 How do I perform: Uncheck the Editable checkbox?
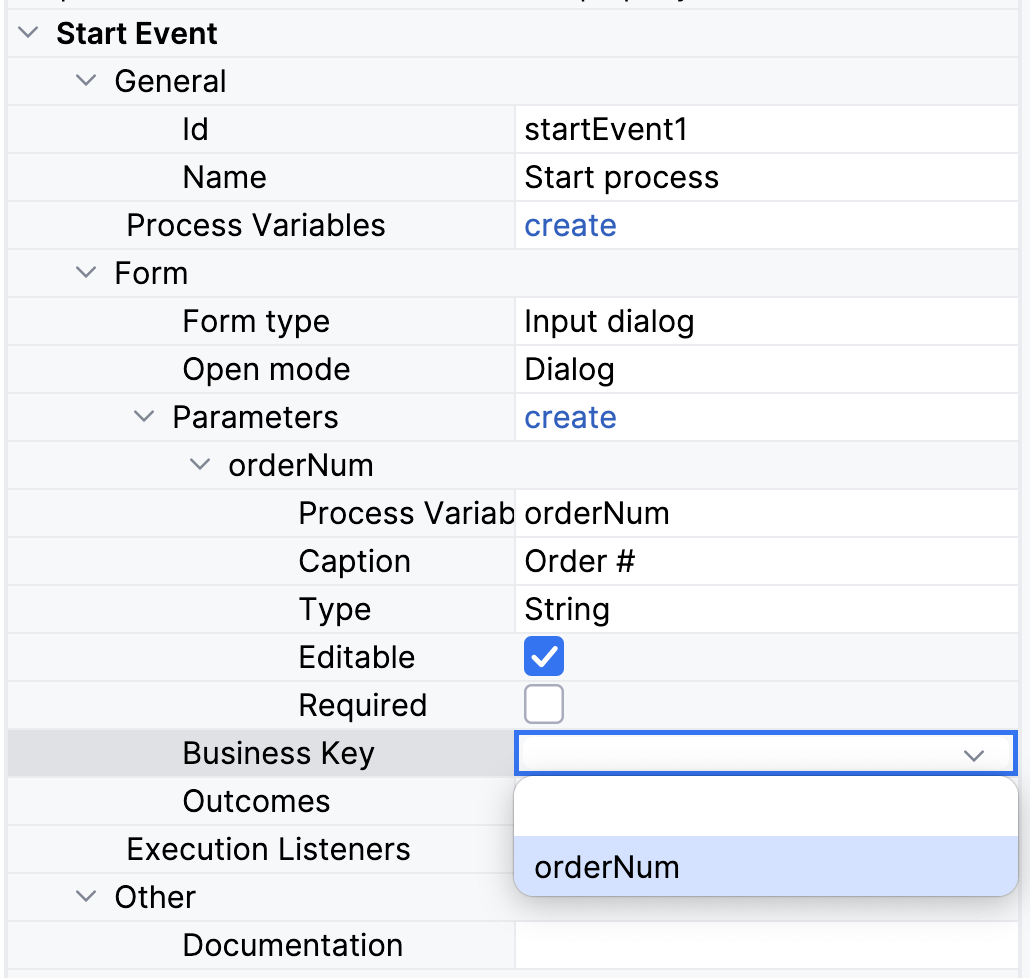544,657
